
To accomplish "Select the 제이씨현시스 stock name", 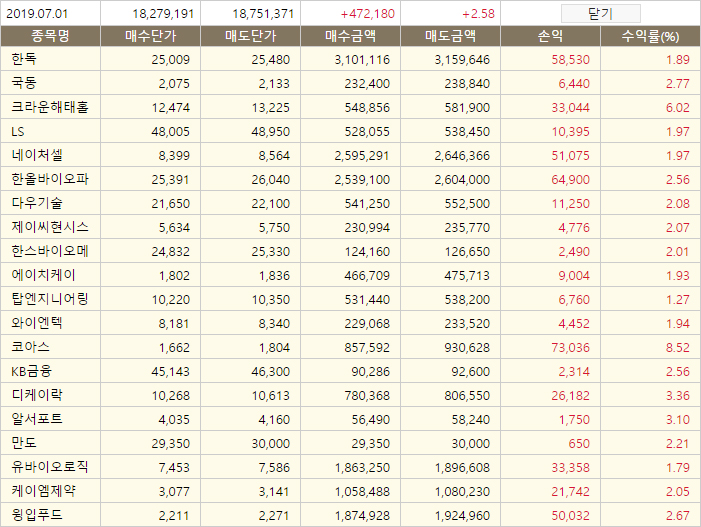I will [50, 227].
